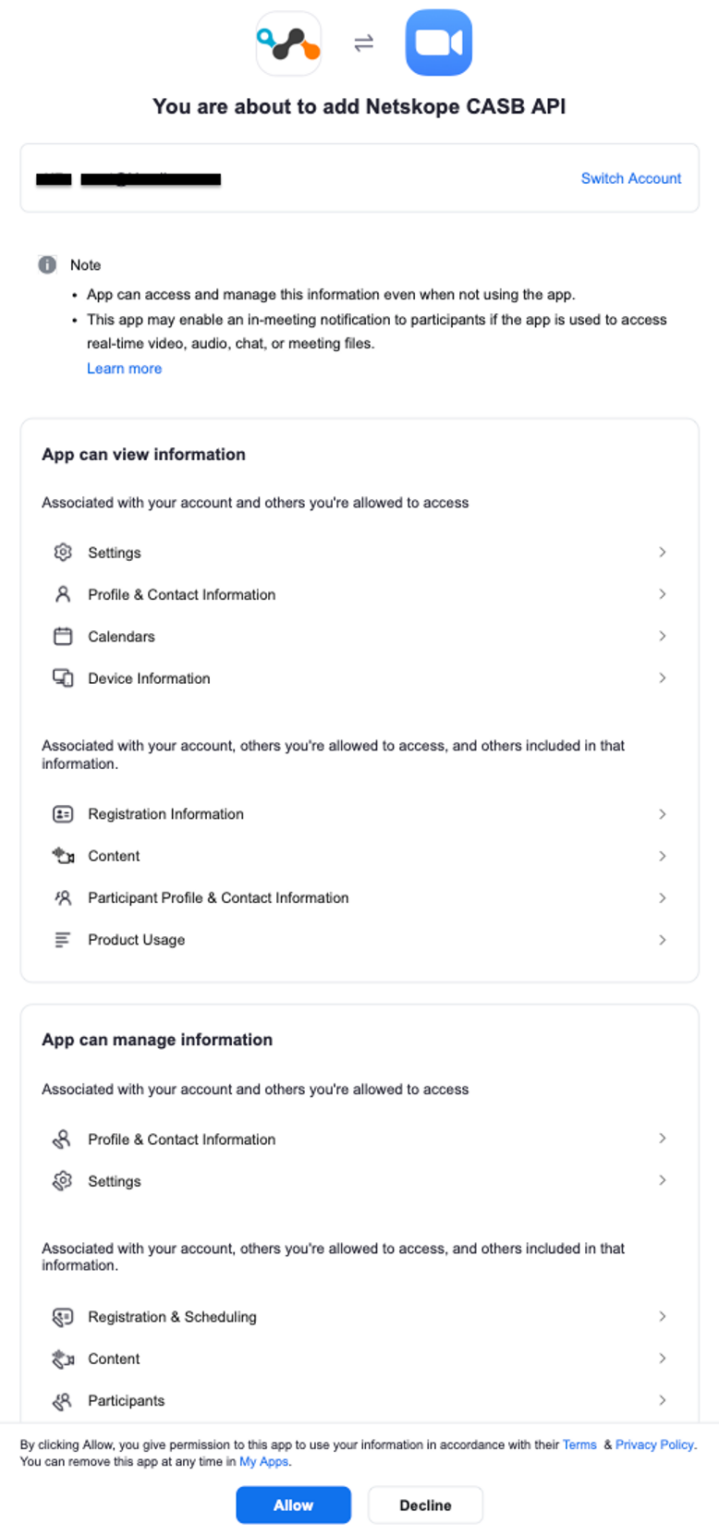The height and width of the screenshot is (1536, 719).
Task: Click the Registration & Scheduling icon
Action: coord(62,1317)
